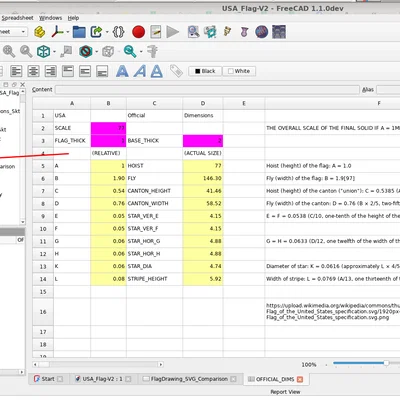Image resolution: width=400 pixels, height=400 pixels.
Task: Align cell text to the left
Action: click(16, 71)
